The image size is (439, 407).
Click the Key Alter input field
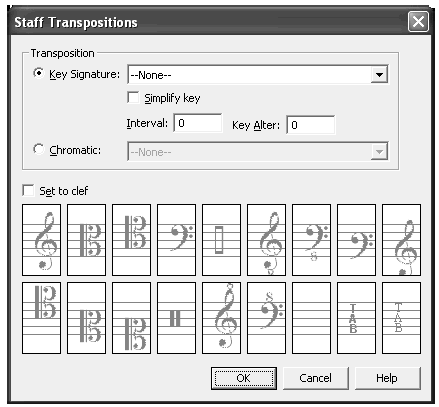[x=311, y=125]
